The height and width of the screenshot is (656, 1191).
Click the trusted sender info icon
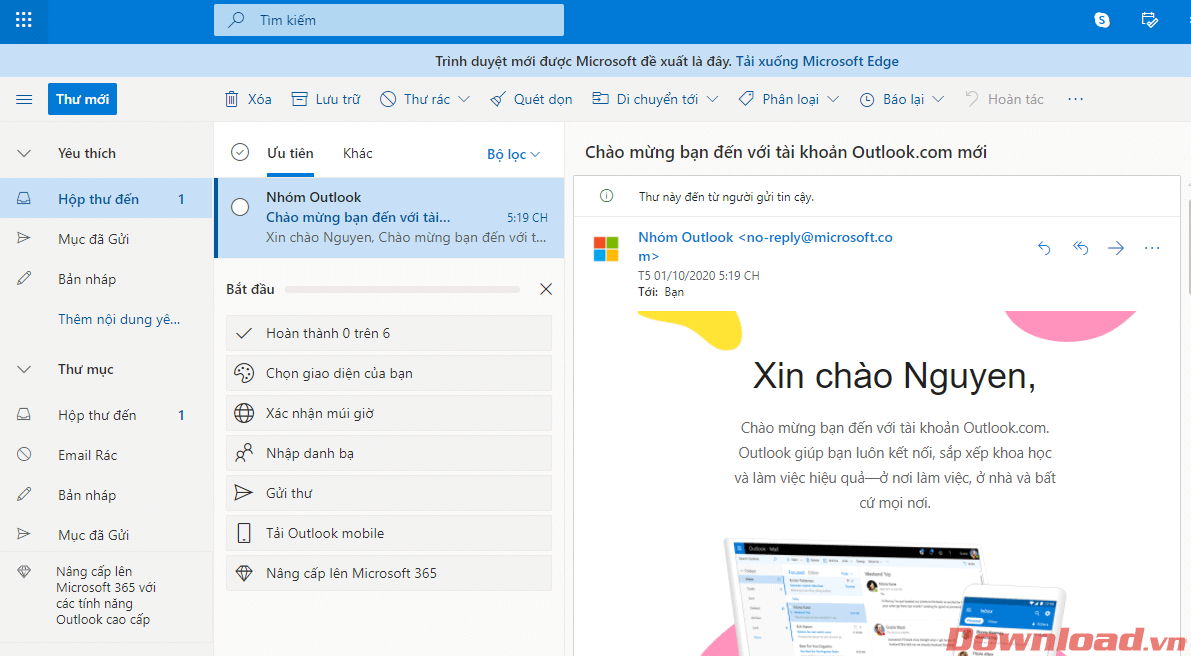point(606,197)
